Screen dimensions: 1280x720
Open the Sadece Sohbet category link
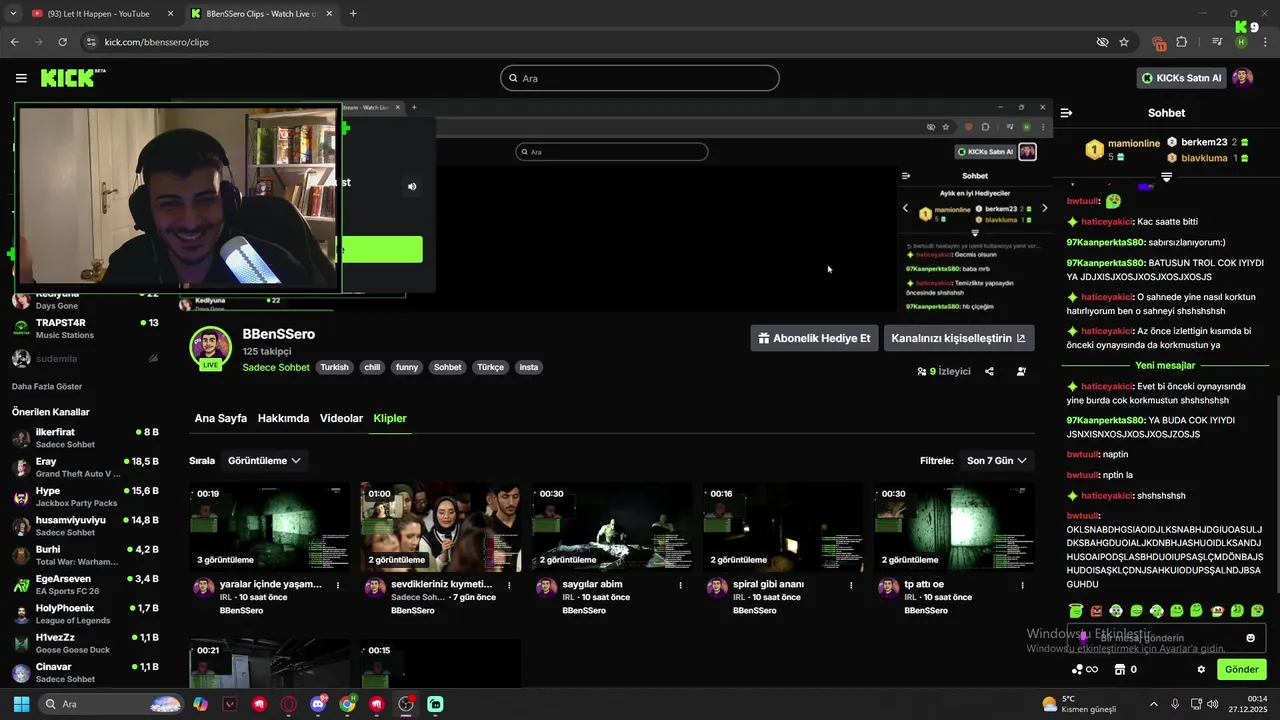[276, 367]
